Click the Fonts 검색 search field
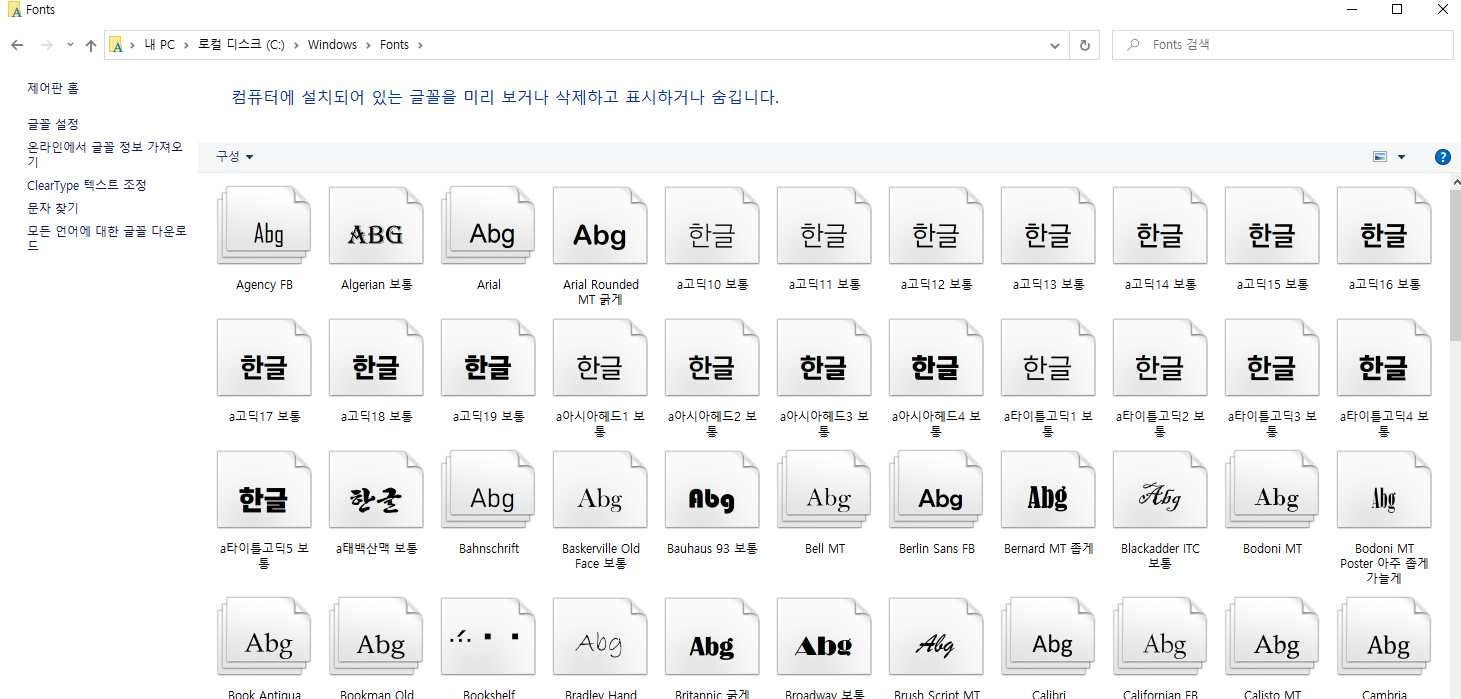 point(1282,45)
